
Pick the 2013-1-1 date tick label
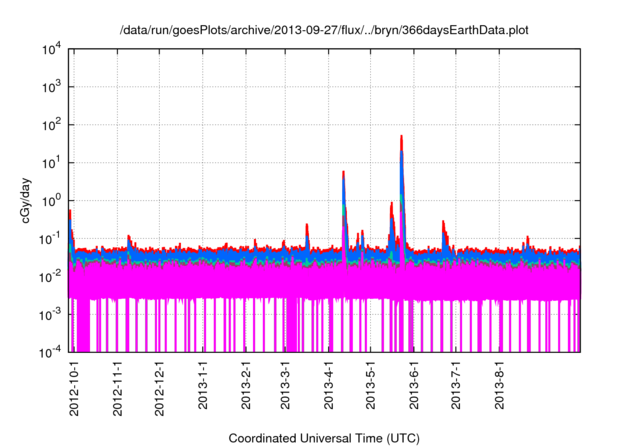(202, 383)
